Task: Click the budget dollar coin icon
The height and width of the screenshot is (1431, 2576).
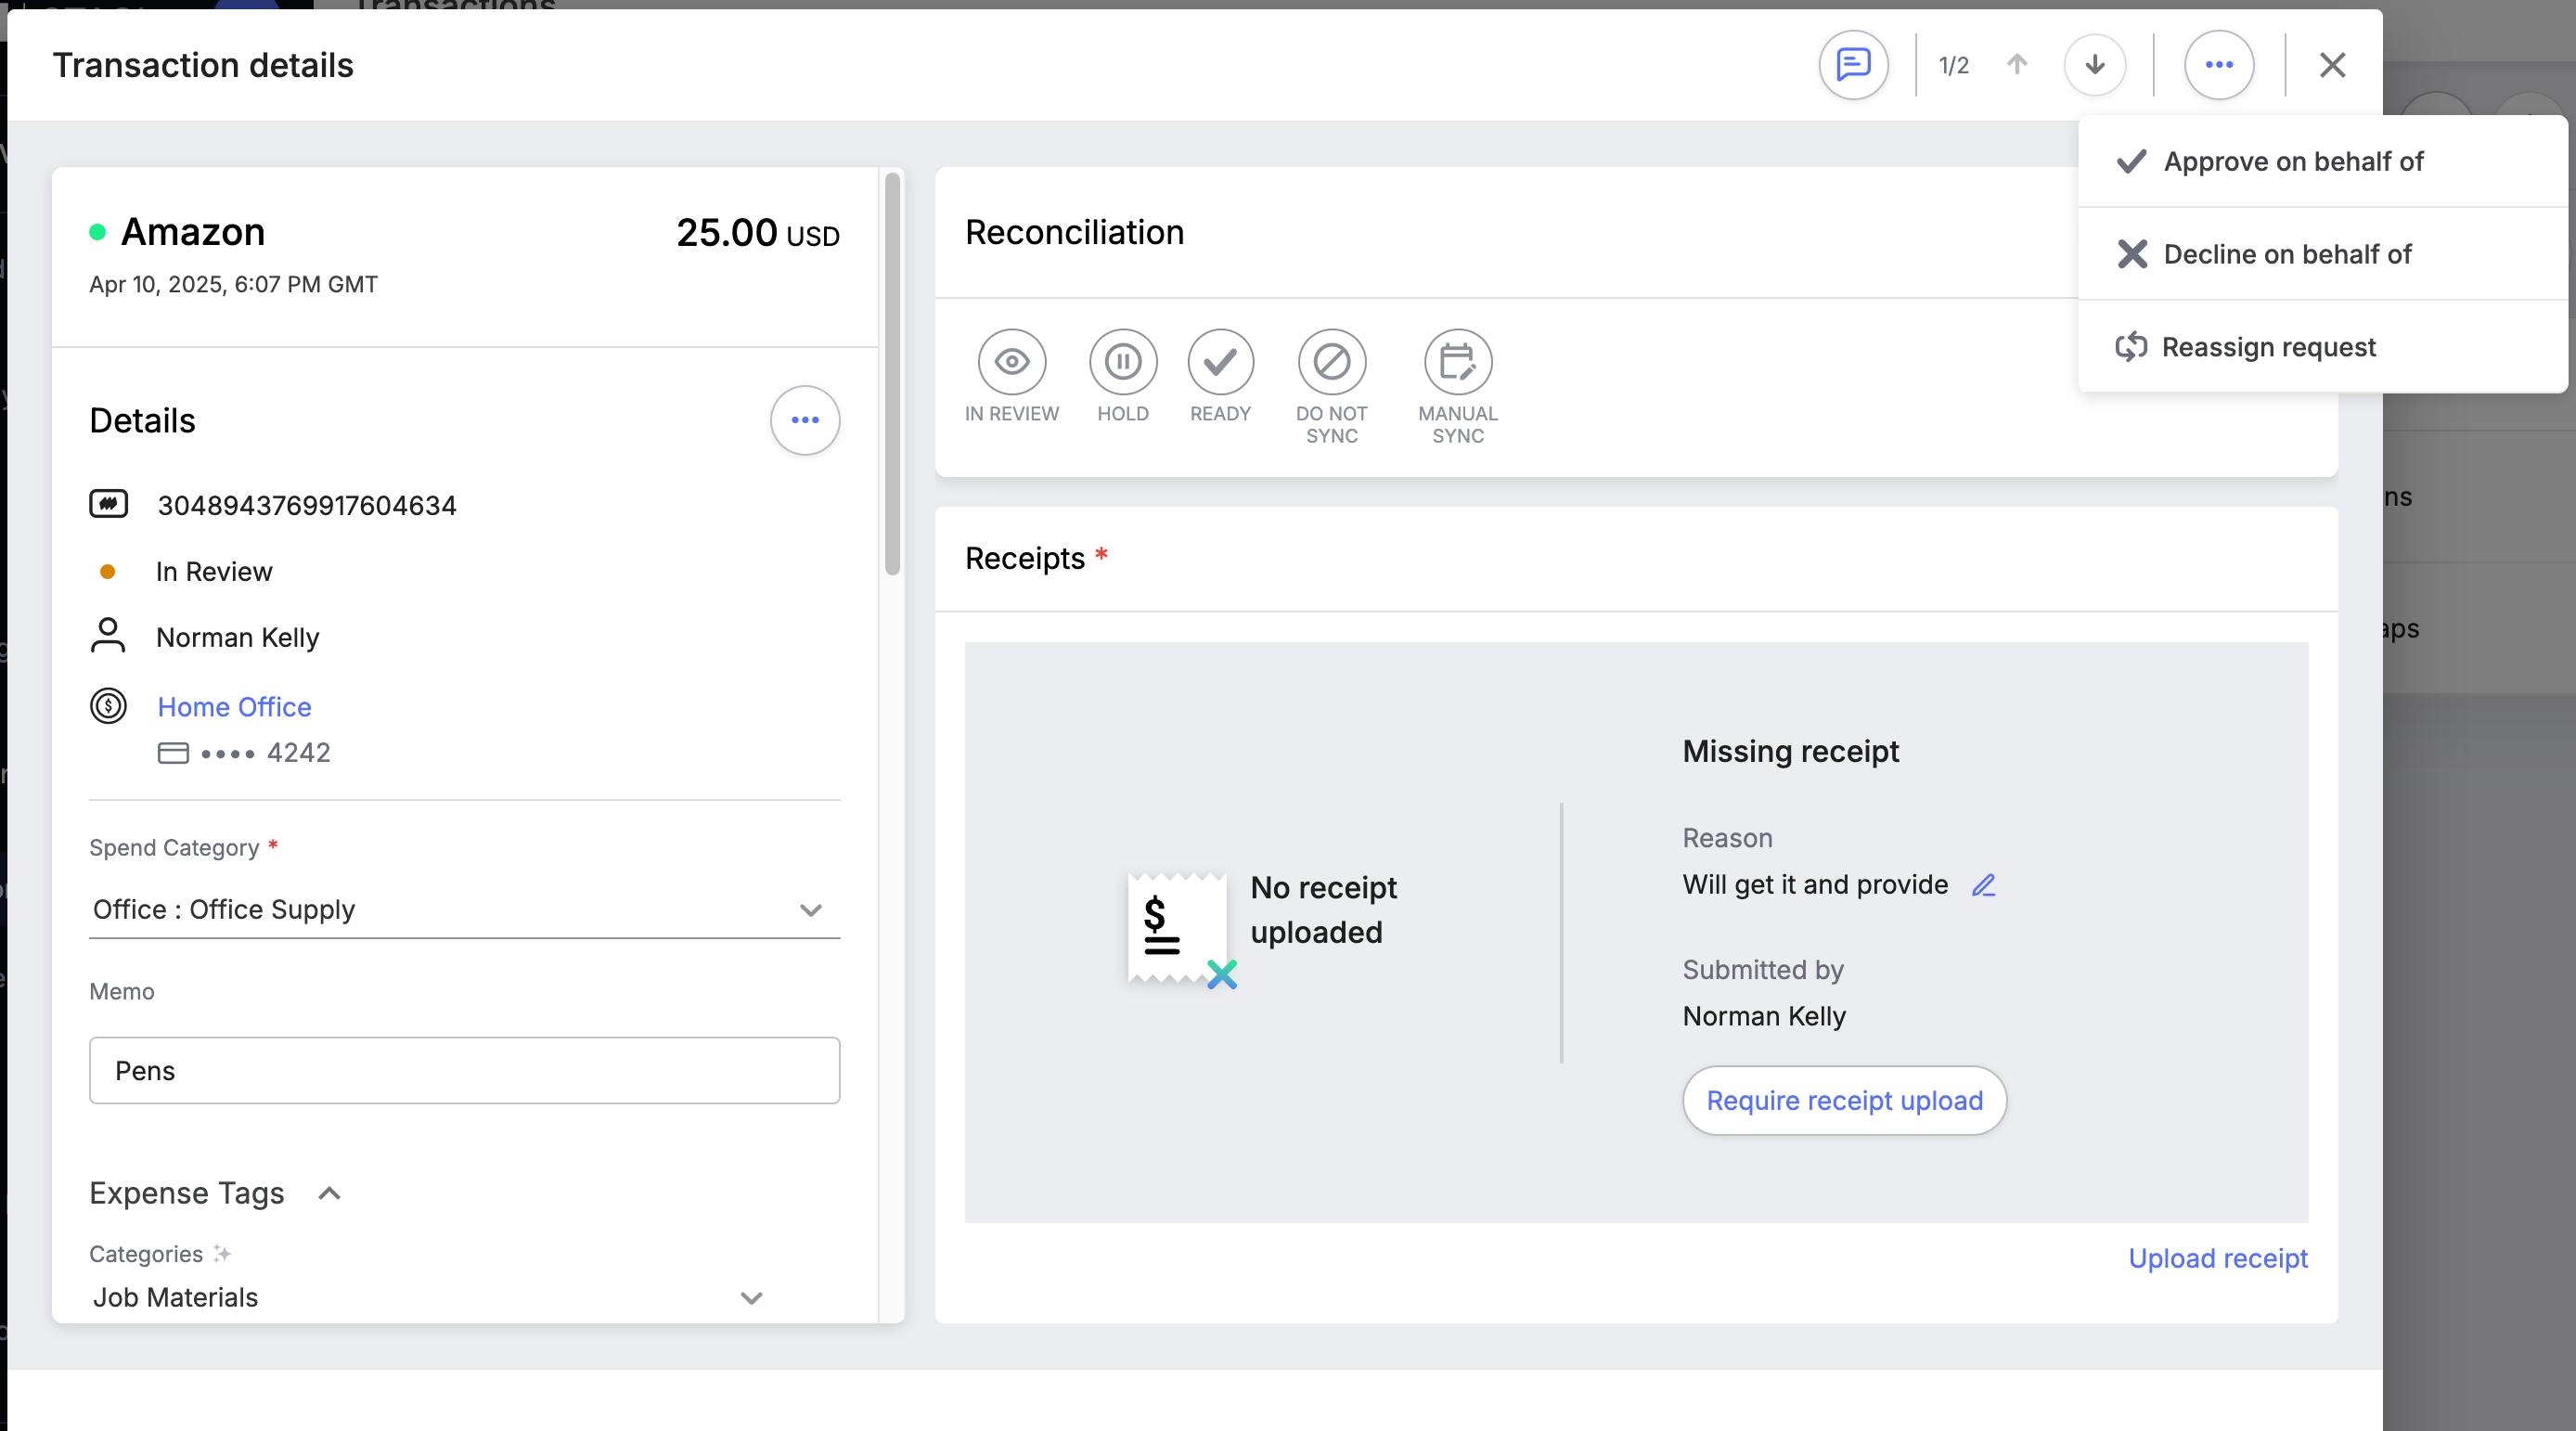Action: 108,706
